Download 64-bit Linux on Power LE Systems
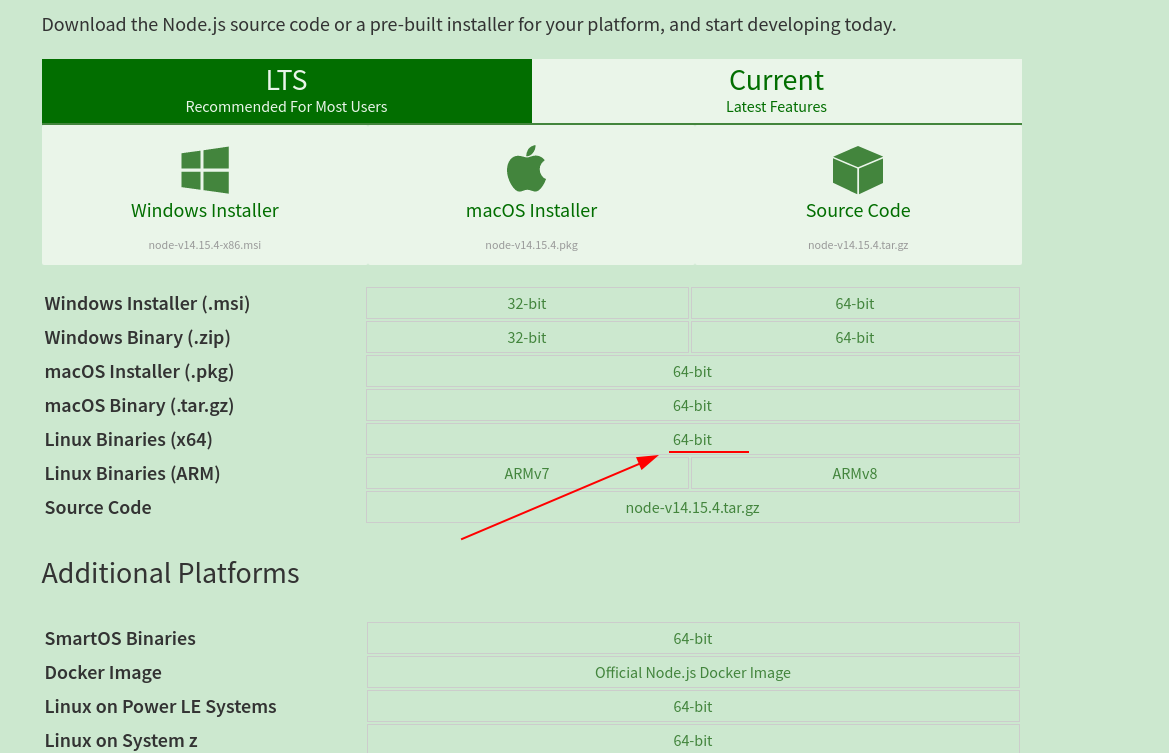This screenshot has height=753, width=1169. [x=693, y=706]
